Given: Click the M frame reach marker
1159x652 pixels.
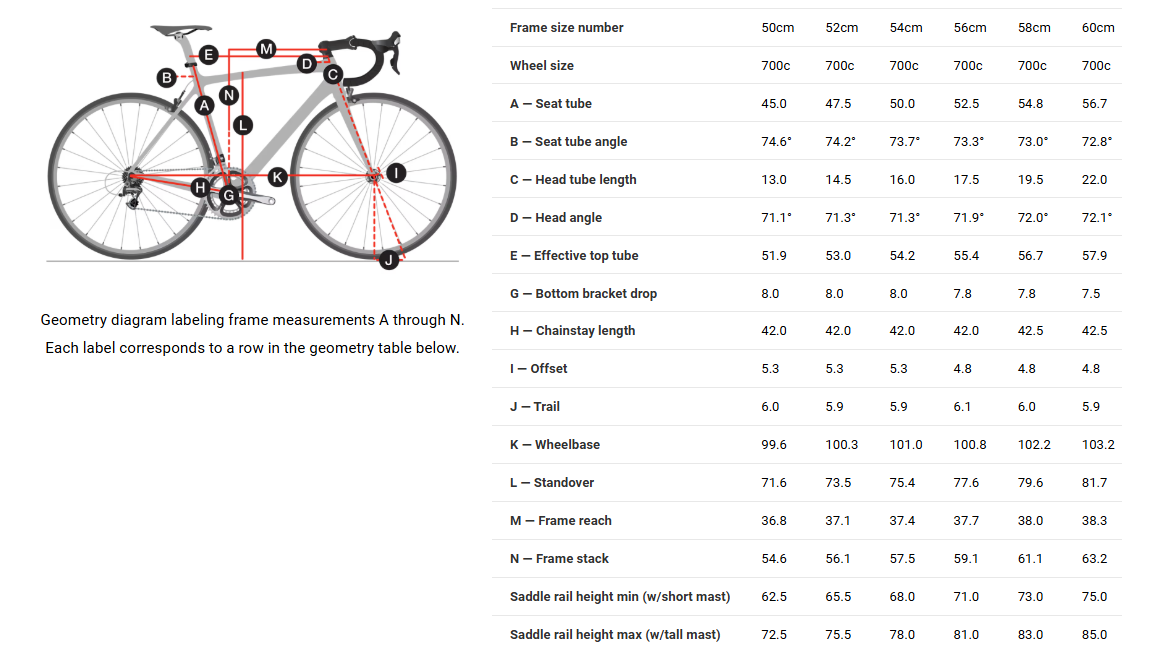Looking at the screenshot, I should [265, 48].
